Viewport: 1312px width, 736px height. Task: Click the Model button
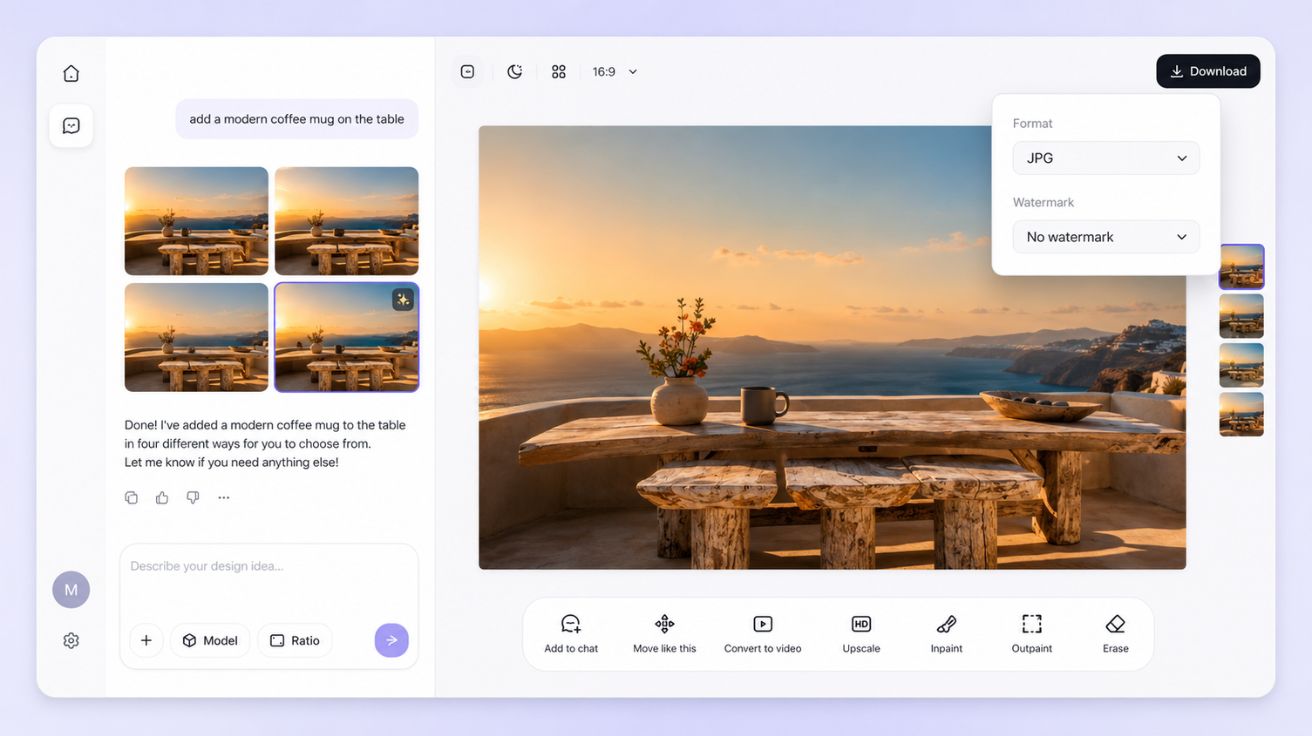pyautogui.click(x=210, y=640)
